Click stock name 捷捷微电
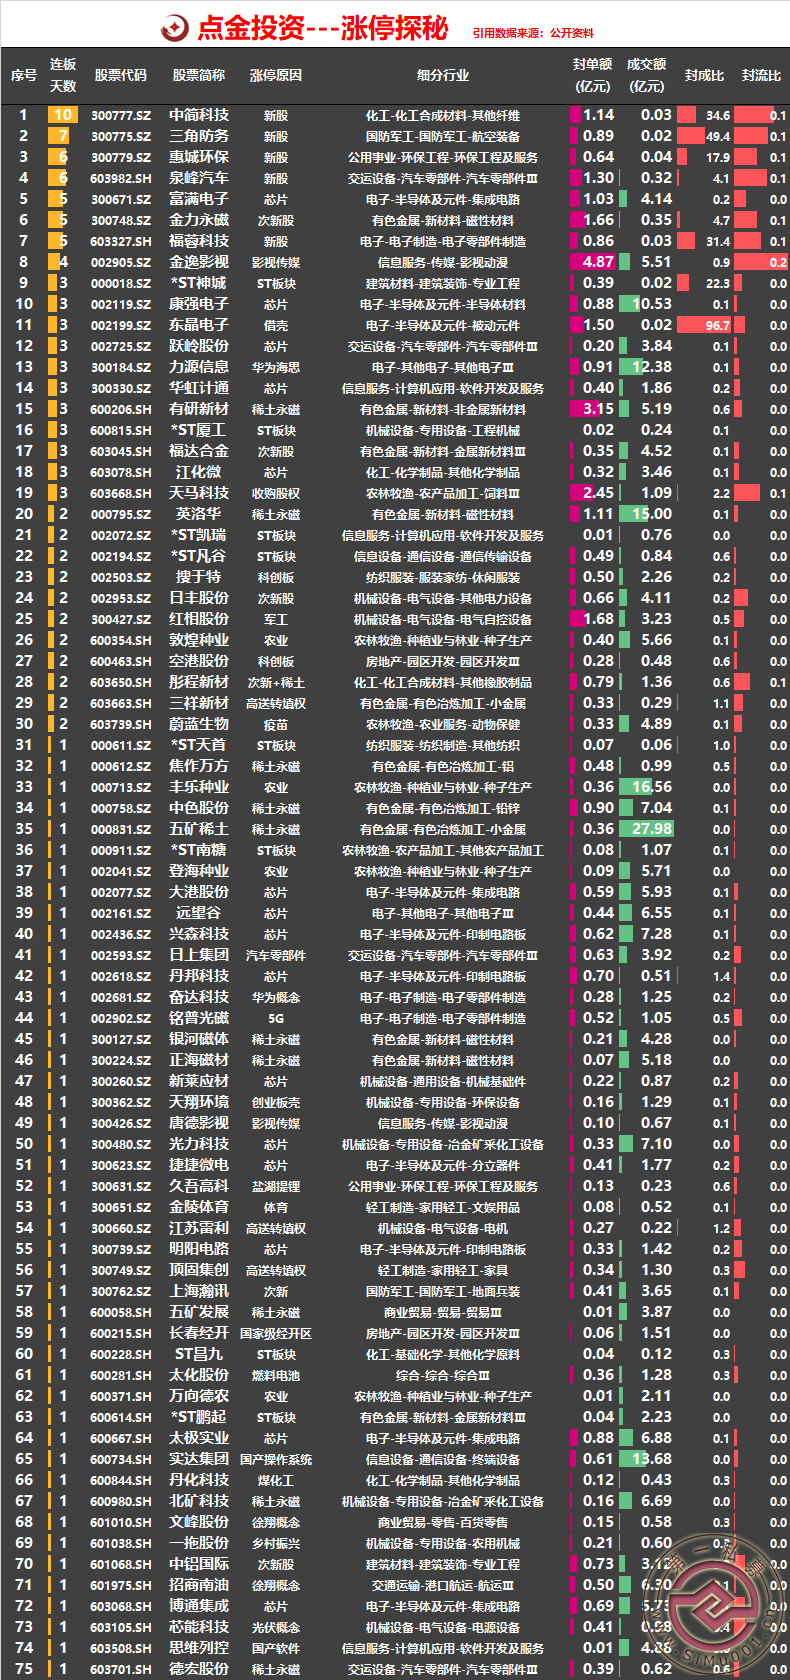The height and width of the screenshot is (1680, 790). tap(199, 1165)
